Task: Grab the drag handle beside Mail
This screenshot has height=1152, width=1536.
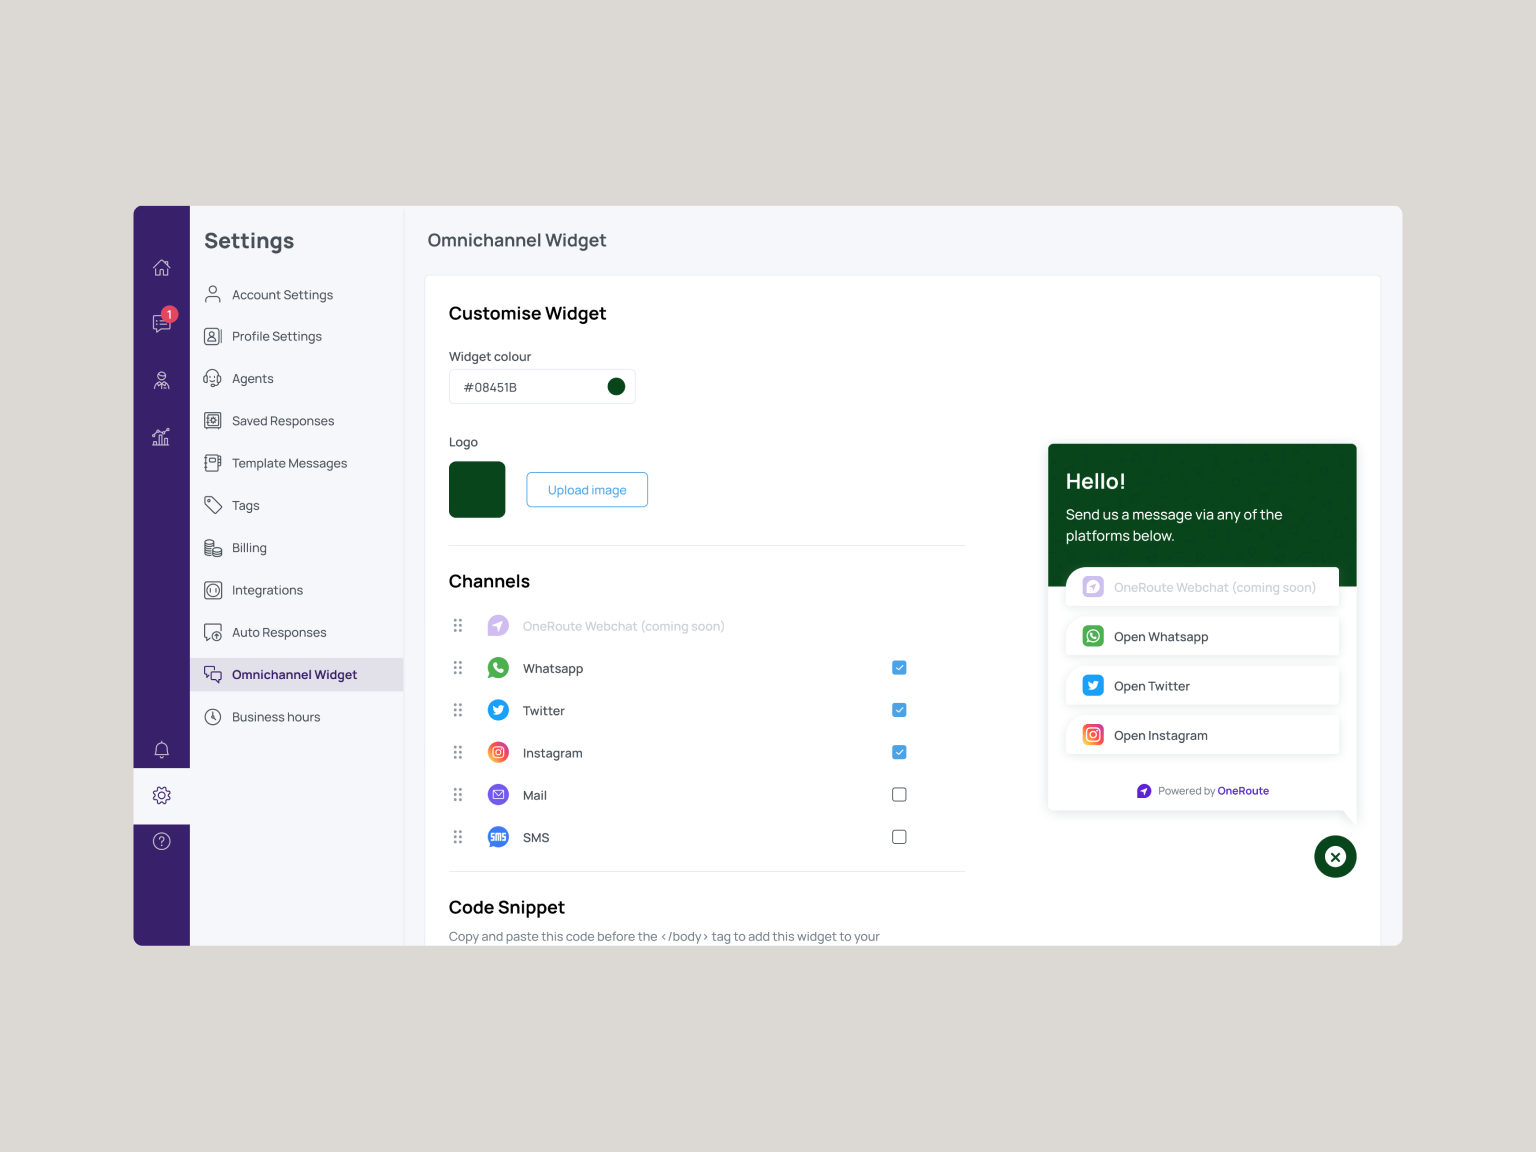Action: (458, 795)
